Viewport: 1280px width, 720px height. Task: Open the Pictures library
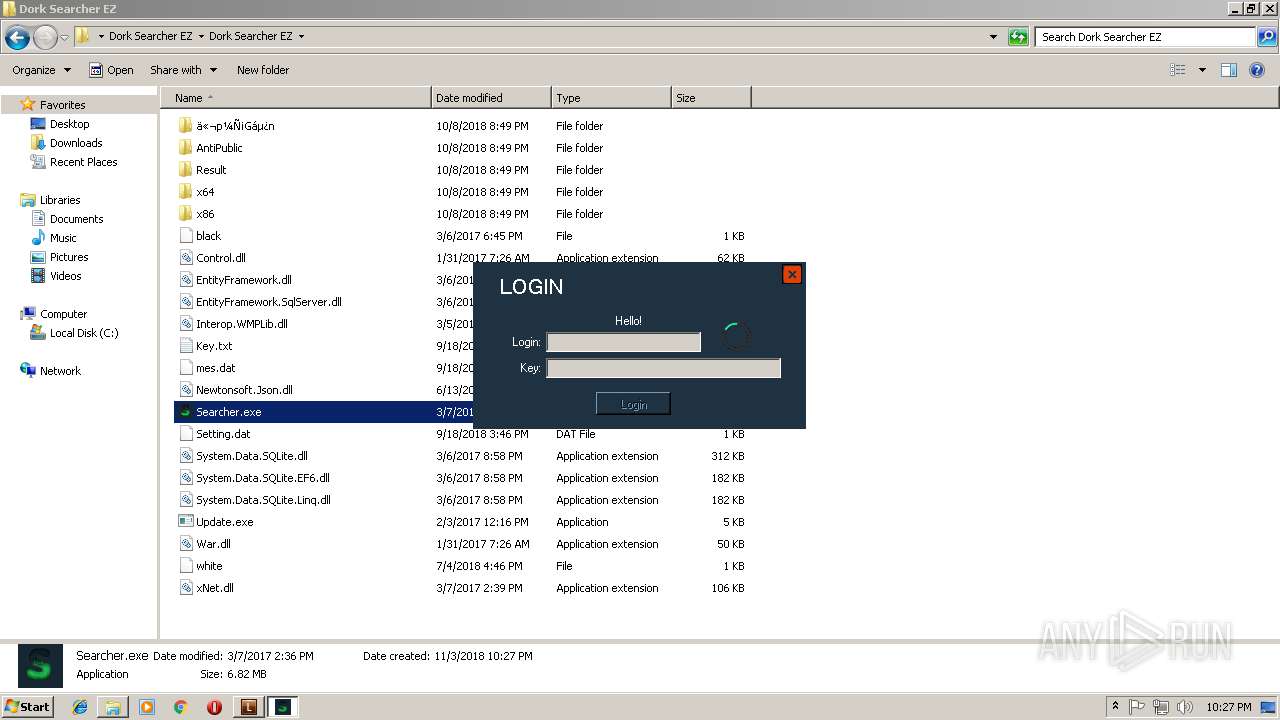pos(69,257)
